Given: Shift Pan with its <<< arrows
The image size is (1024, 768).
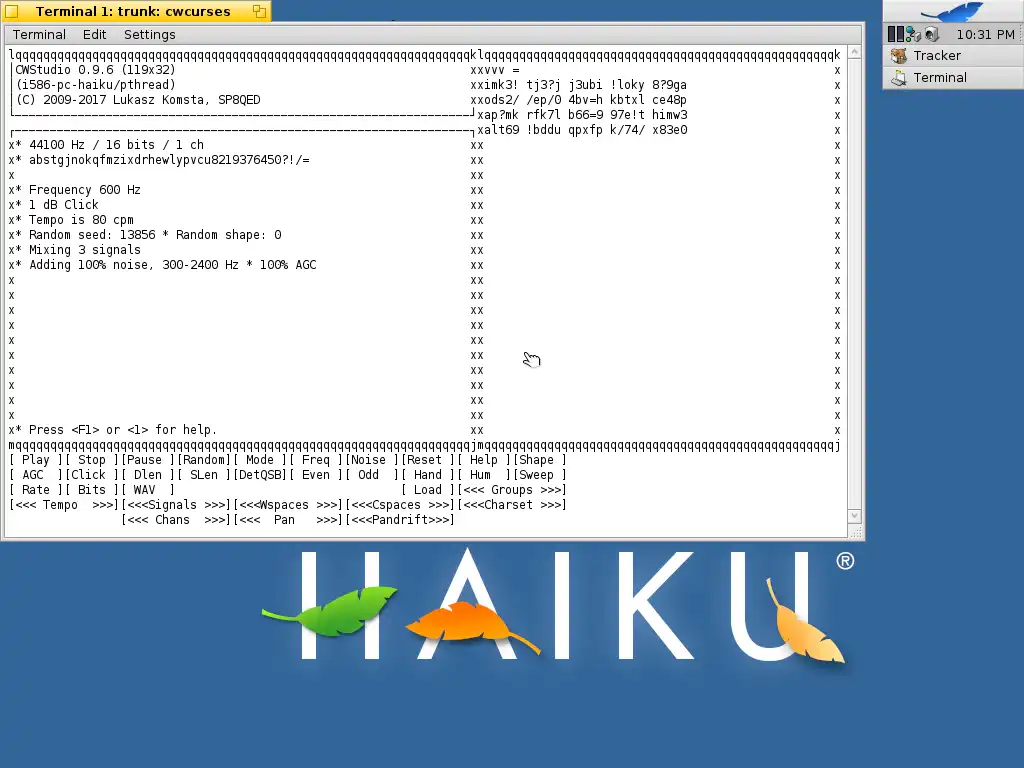Looking at the screenshot, I should (250, 520).
